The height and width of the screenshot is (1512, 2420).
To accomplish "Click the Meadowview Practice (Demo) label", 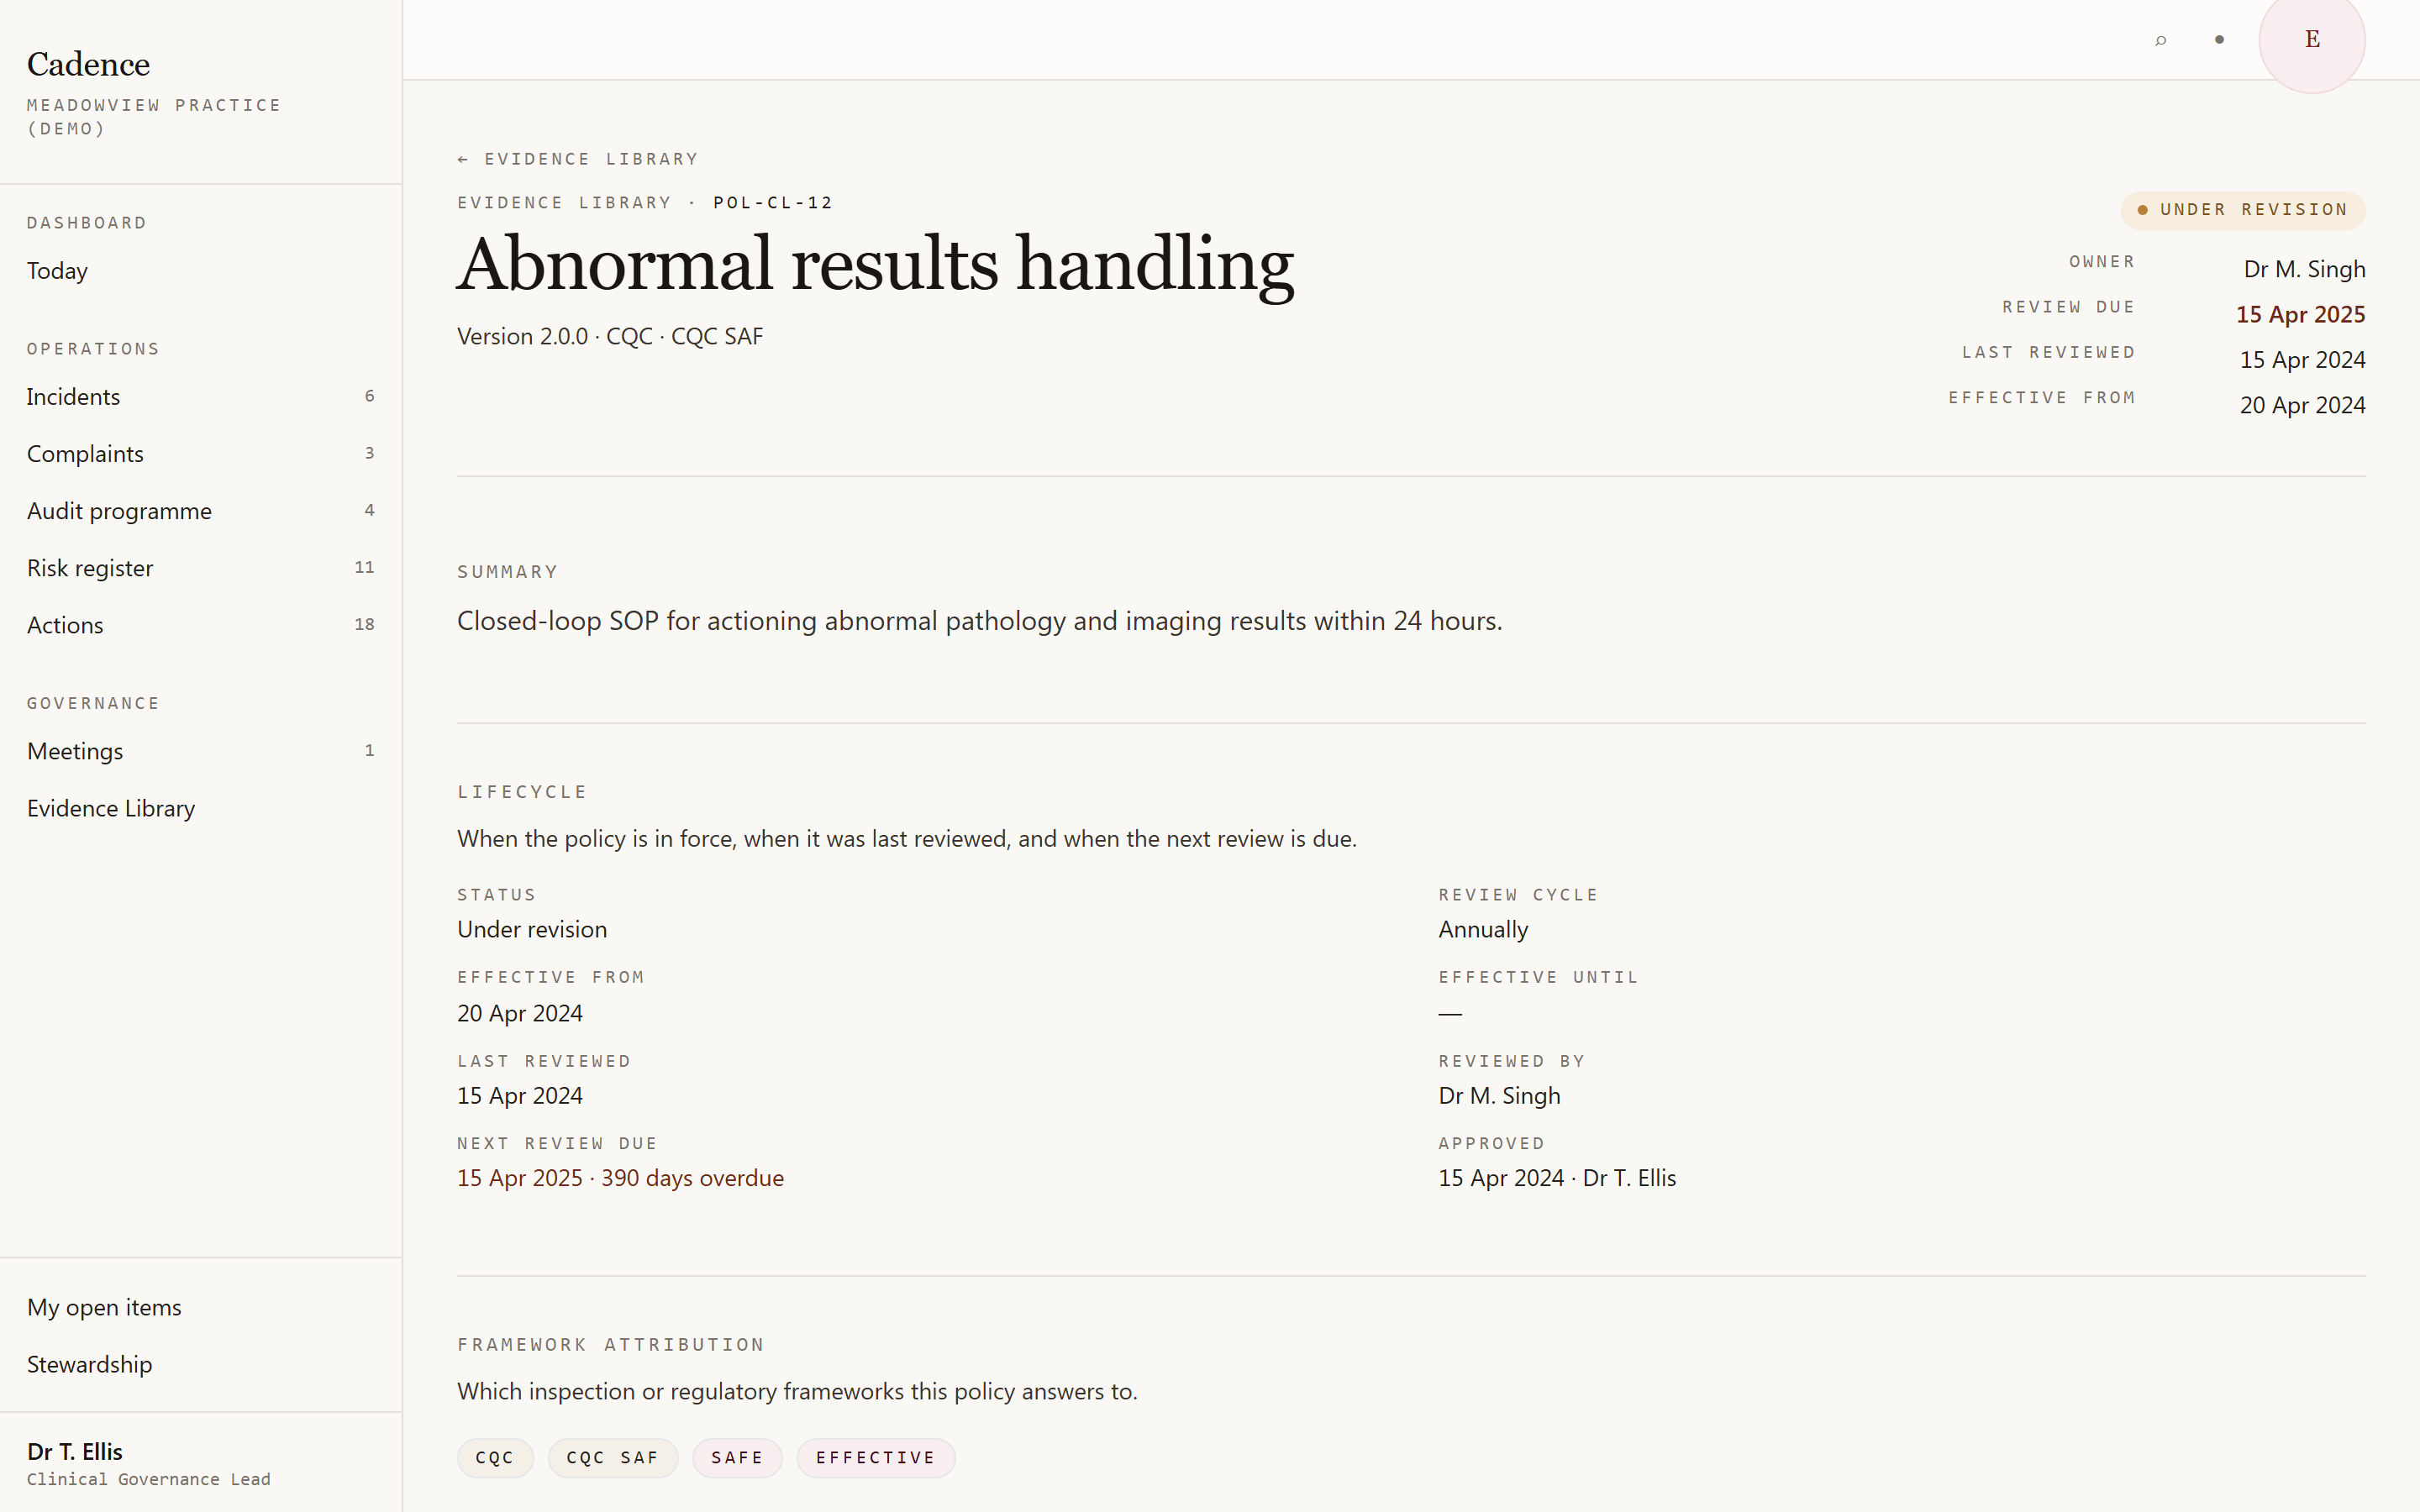I will [154, 117].
